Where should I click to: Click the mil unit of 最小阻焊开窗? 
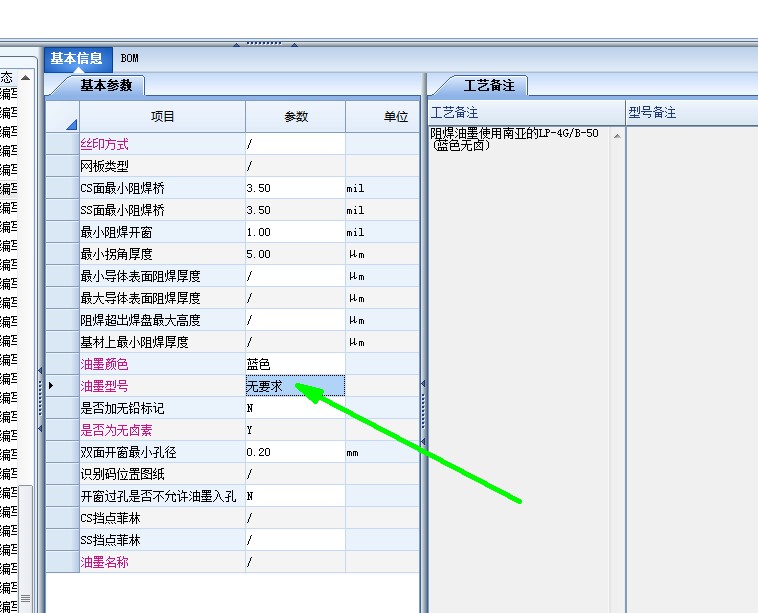pyautogui.click(x=355, y=233)
